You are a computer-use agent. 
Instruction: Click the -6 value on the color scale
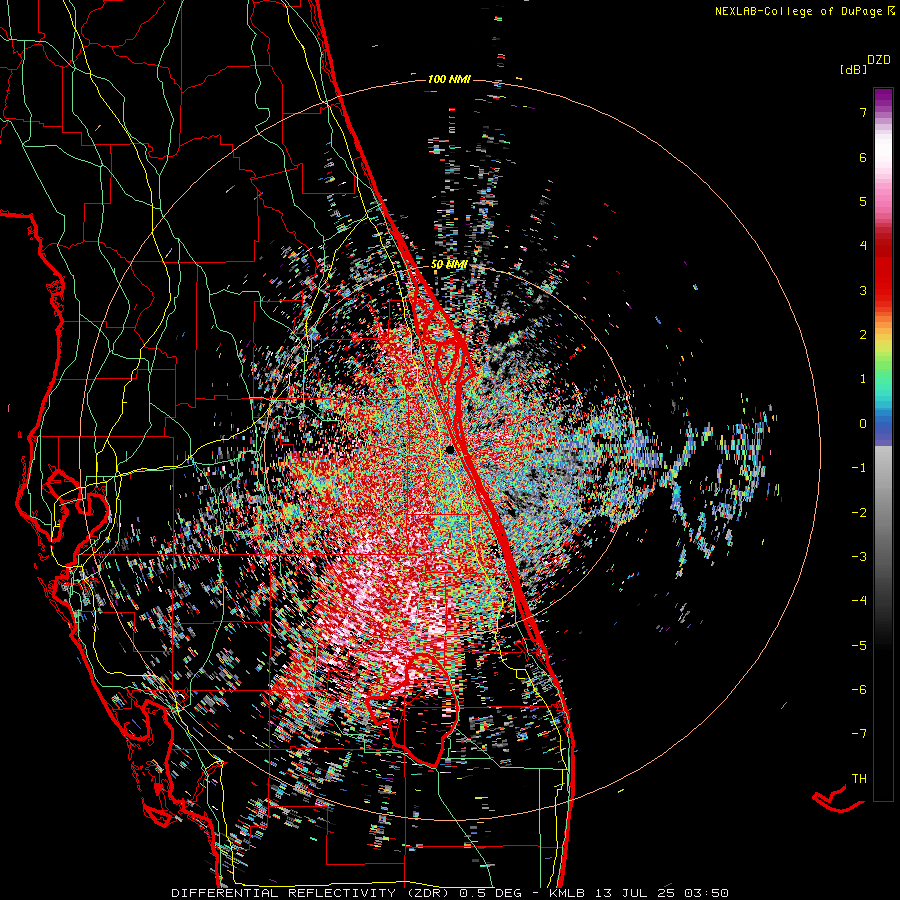coord(859,689)
